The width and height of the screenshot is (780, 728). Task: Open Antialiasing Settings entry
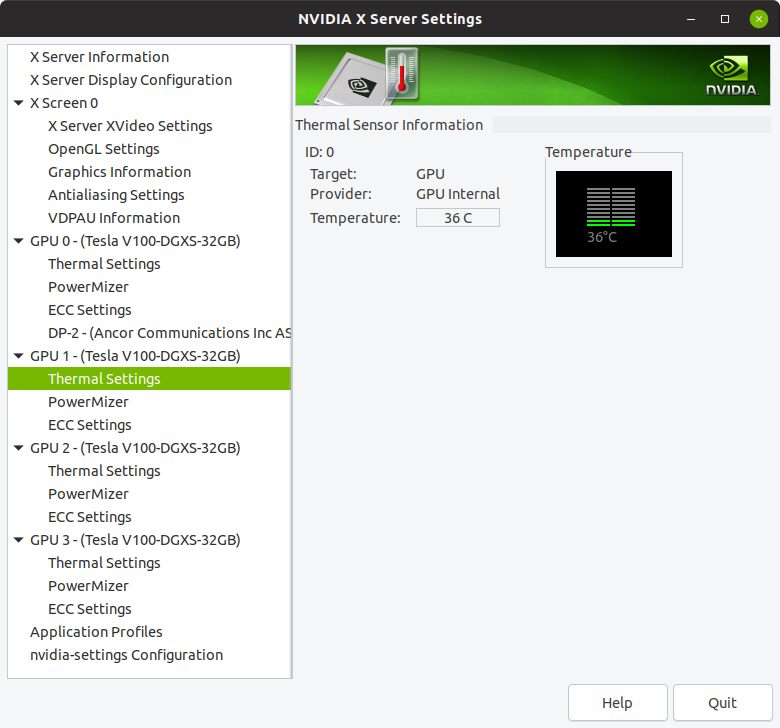point(116,195)
